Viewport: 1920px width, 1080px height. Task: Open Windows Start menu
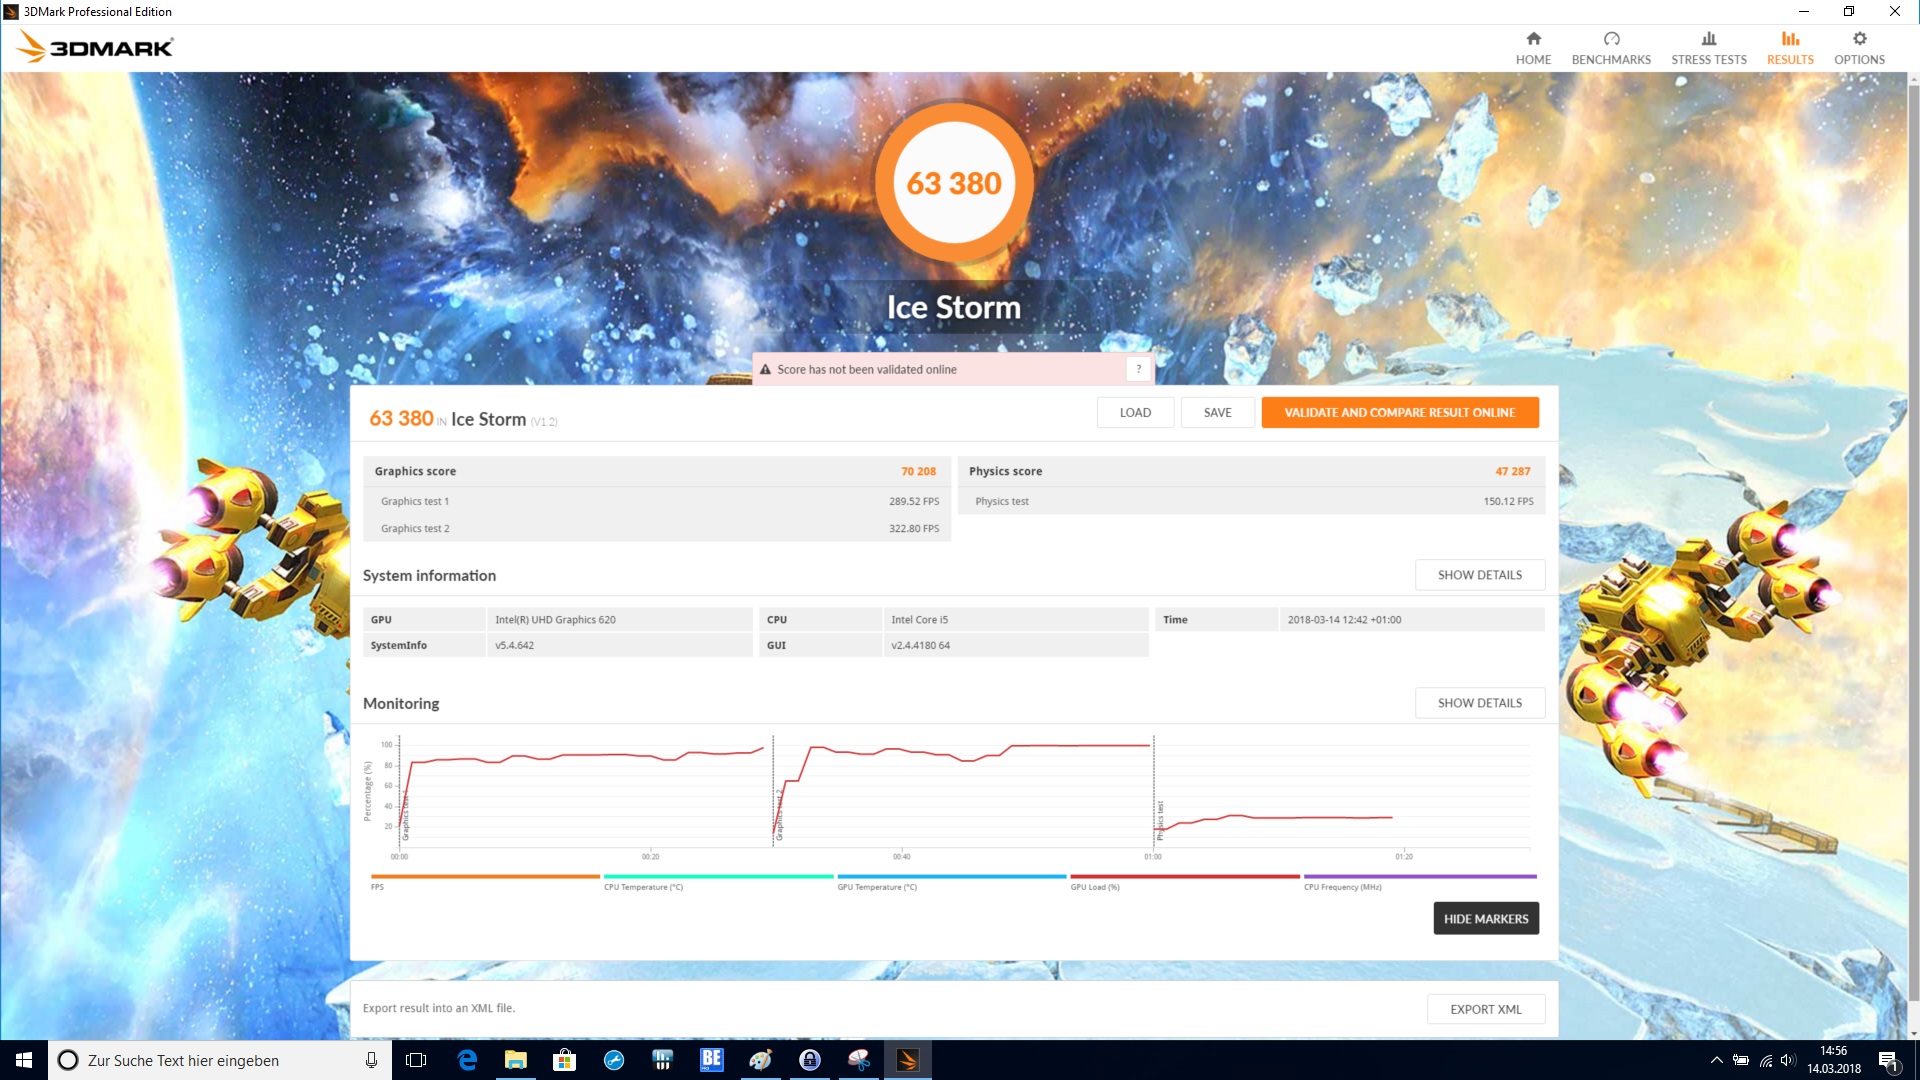[24, 1060]
